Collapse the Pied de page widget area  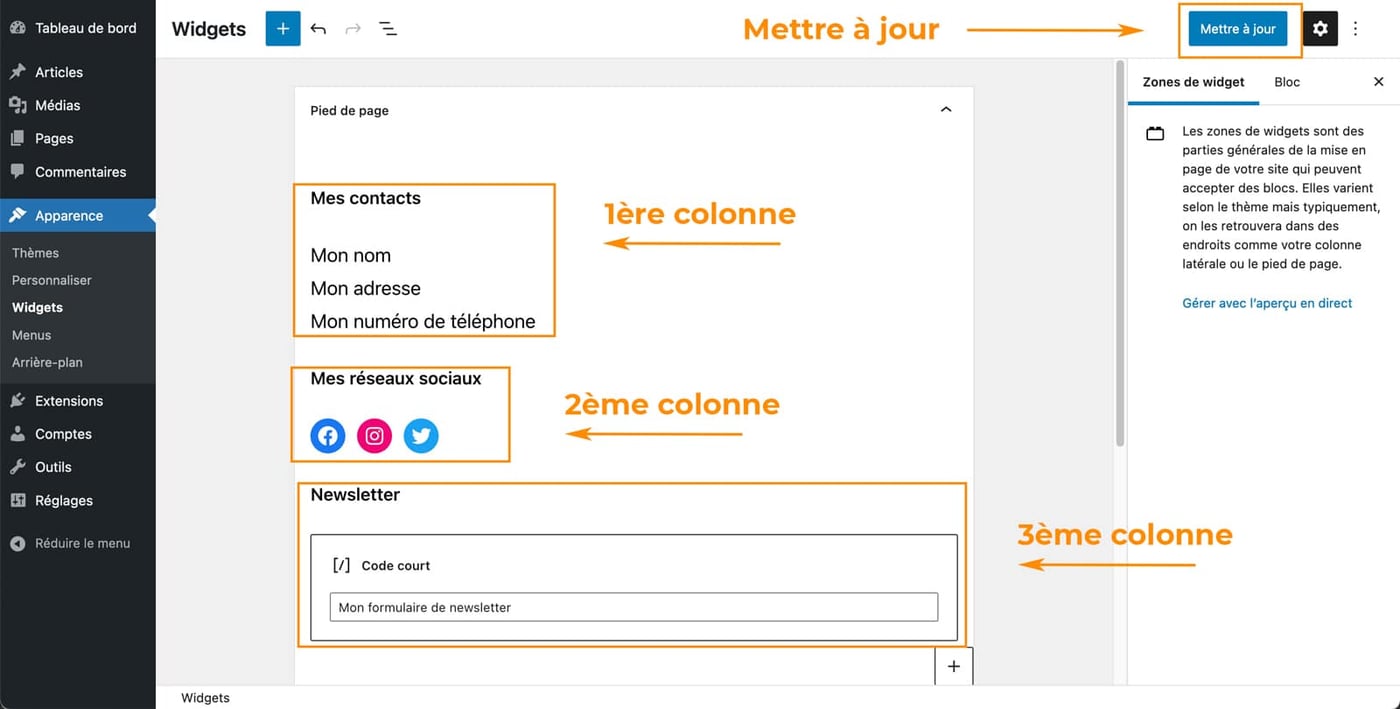click(945, 110)
